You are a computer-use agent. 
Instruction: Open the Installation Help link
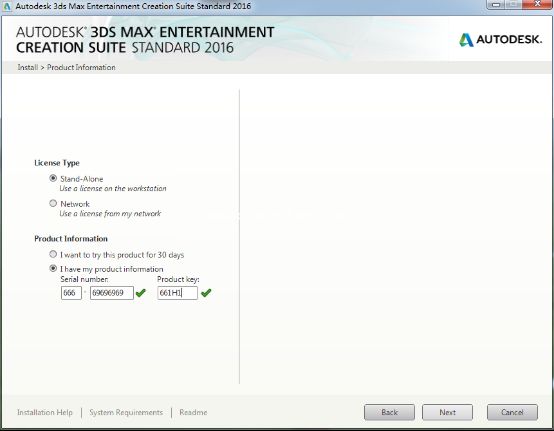pyautogui.click(x=45, y=412)
